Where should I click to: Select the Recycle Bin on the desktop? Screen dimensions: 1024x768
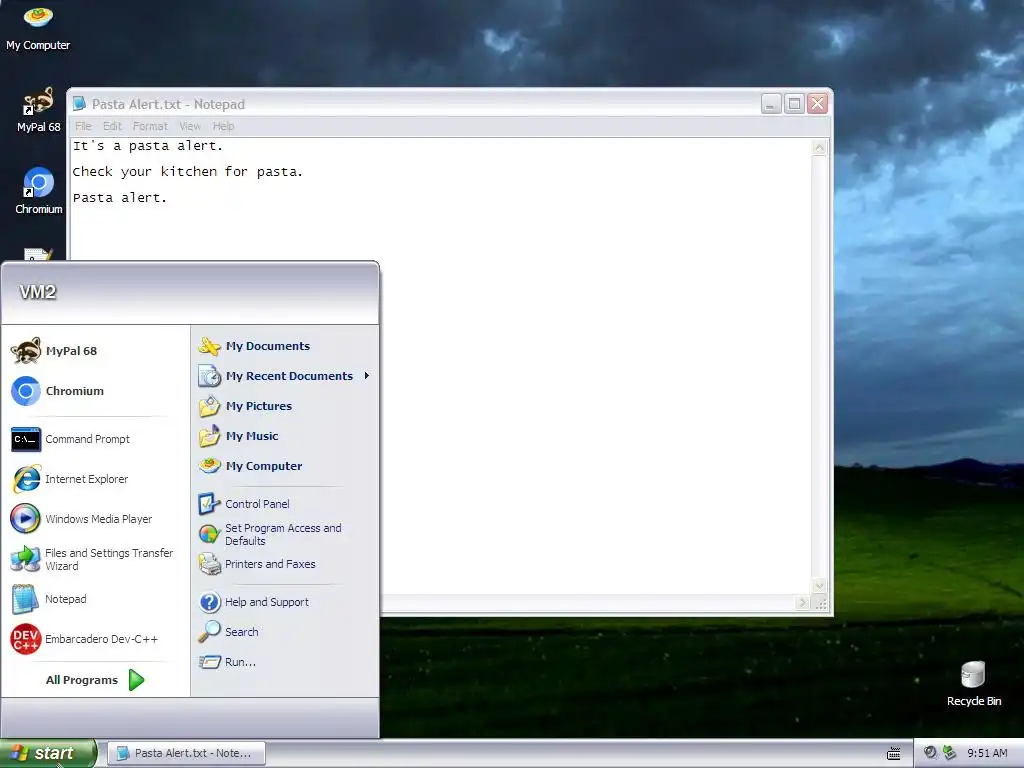tap(973, 684)
